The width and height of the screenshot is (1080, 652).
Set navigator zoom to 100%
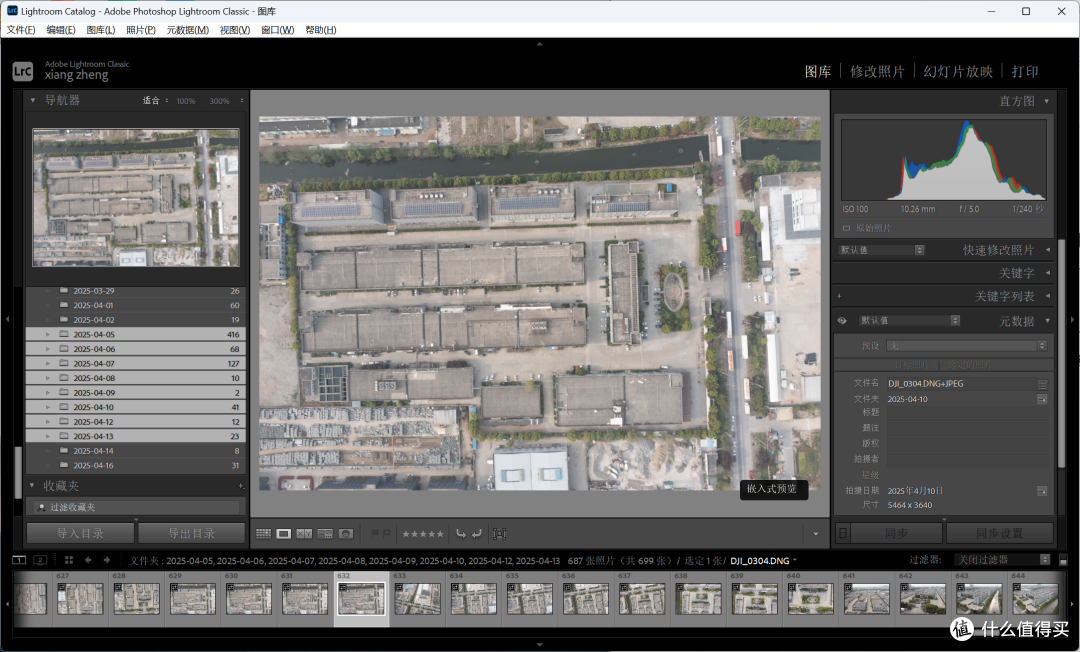click(x=185, y=101)
